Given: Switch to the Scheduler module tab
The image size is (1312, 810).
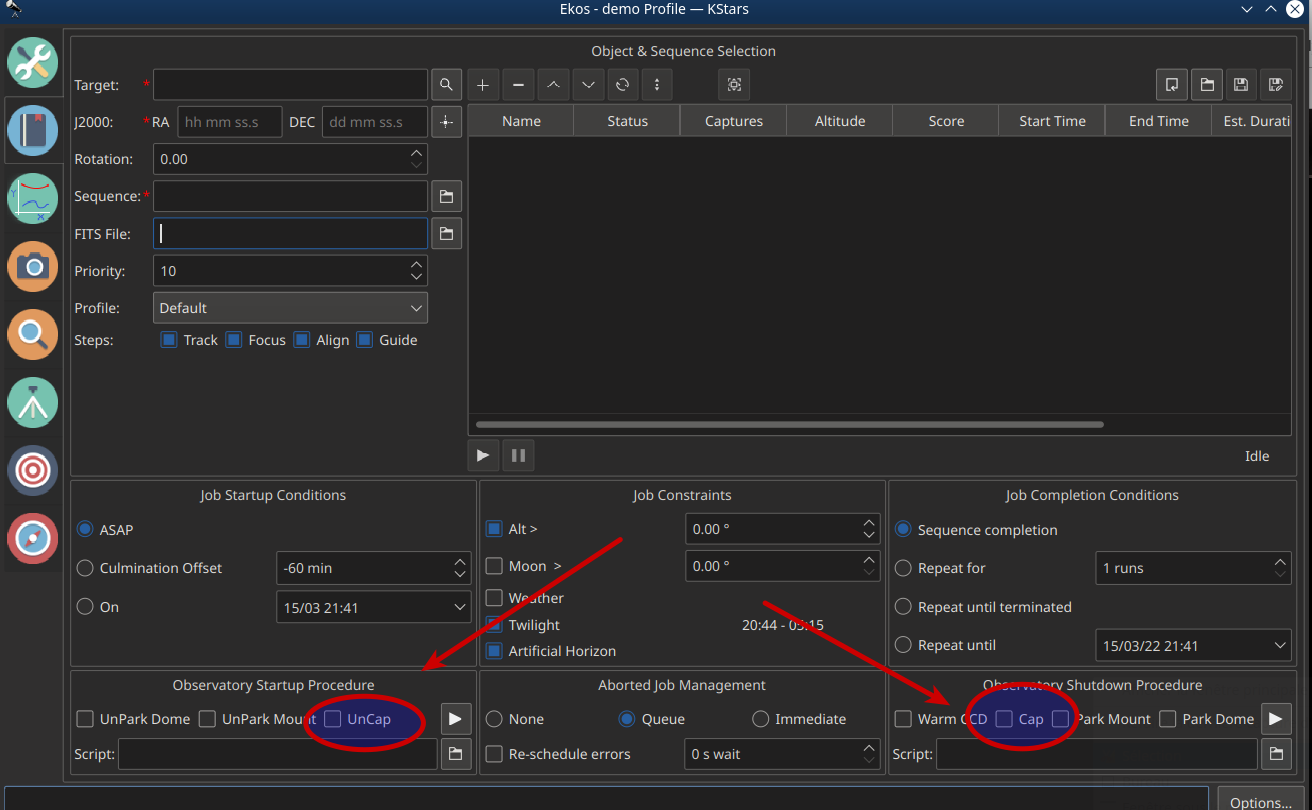Looking at the screenshot, I should pyautogui.click(x=33, y=129).
